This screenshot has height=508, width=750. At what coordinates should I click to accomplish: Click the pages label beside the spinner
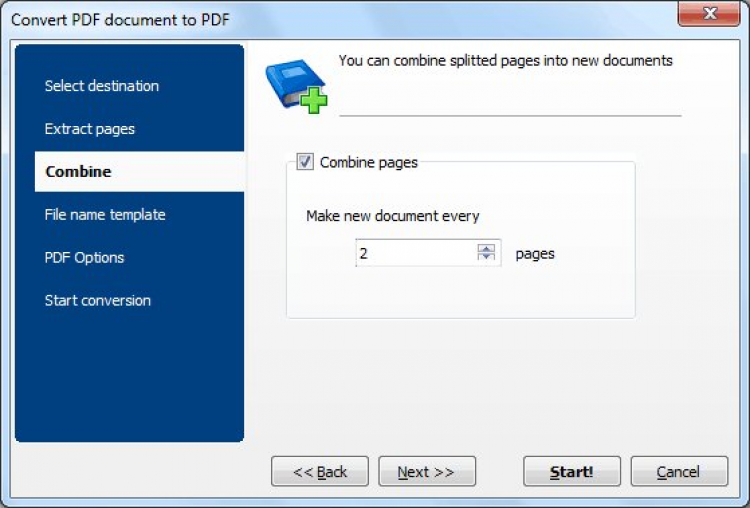[535, 254]
